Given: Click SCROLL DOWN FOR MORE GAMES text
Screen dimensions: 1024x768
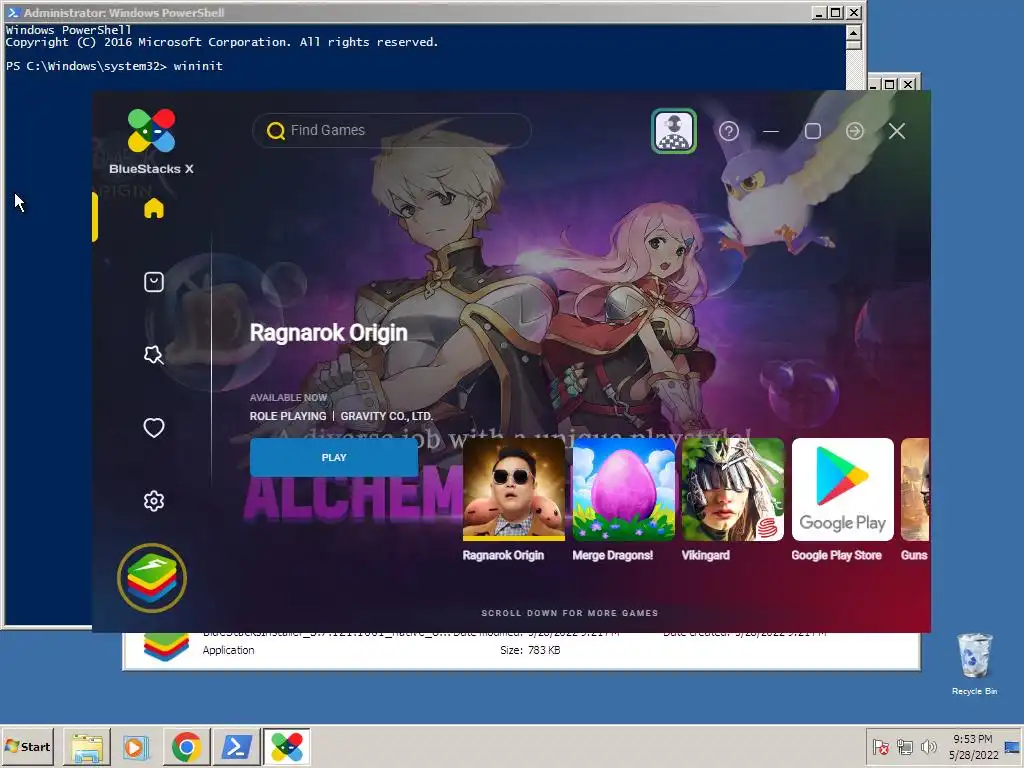Looking at the screenshot, I should 569,613.
